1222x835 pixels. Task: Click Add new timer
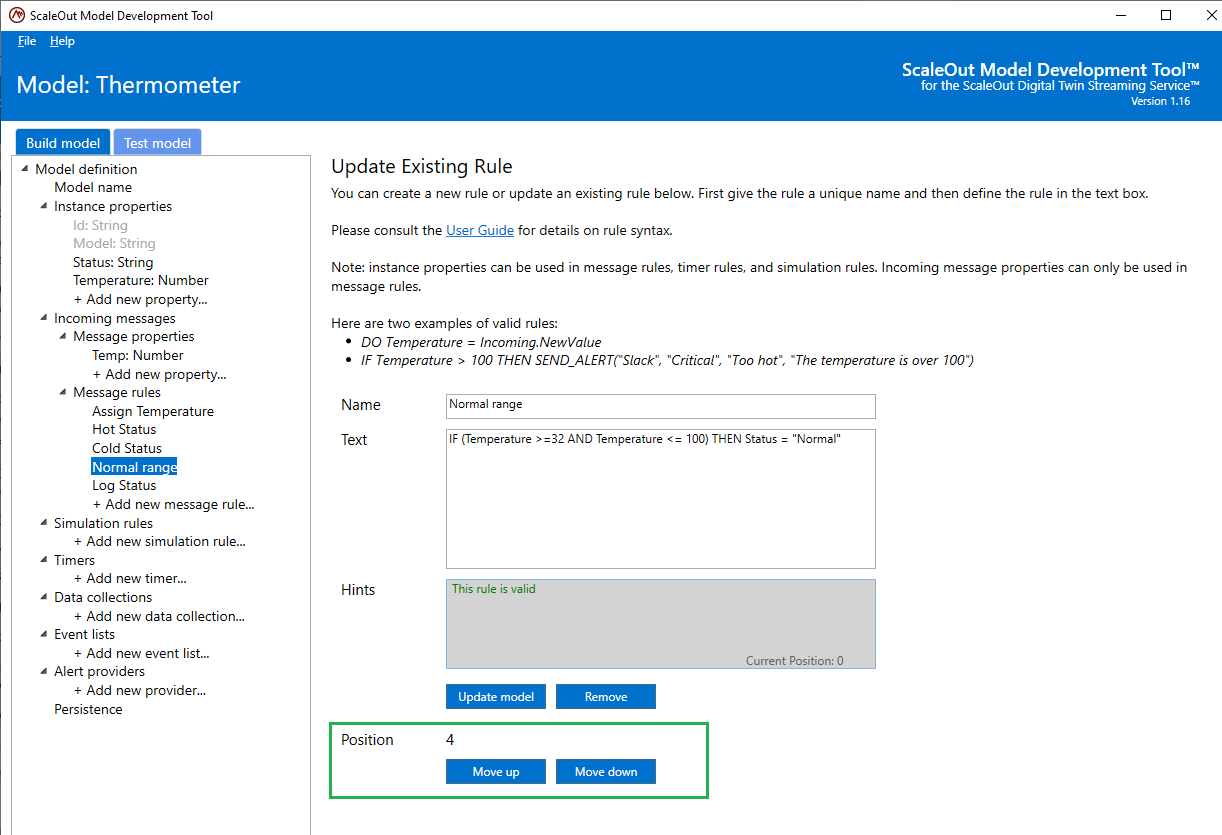click(x=130, y=578)
